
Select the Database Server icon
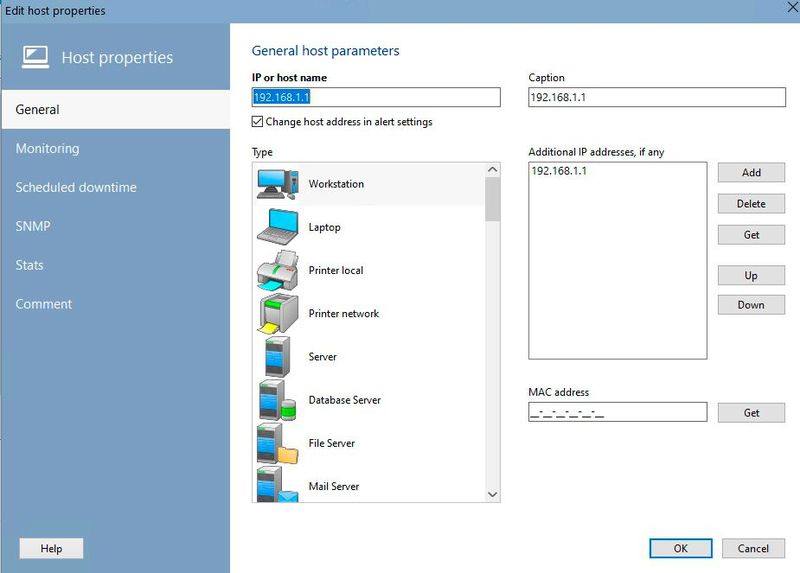(278, 400)
